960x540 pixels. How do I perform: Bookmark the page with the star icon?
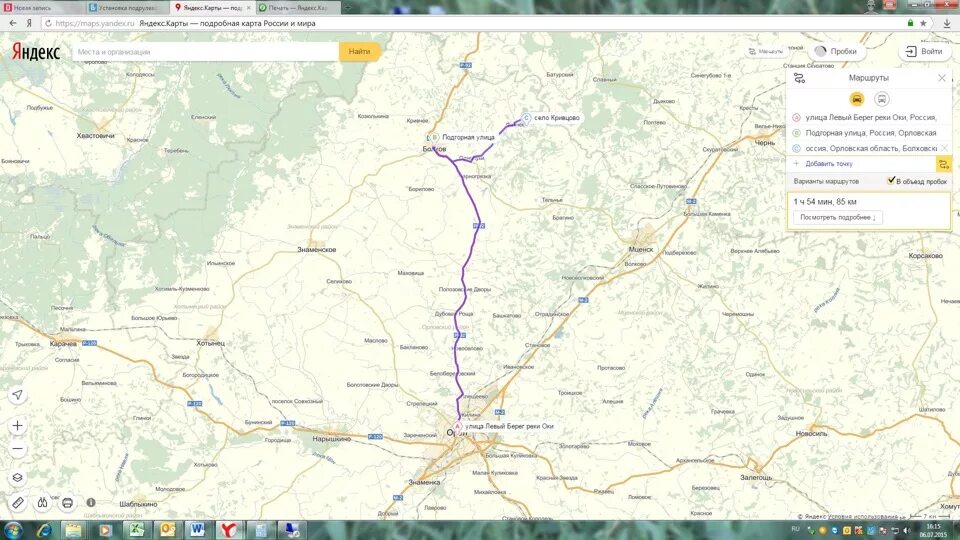[923, 23]
